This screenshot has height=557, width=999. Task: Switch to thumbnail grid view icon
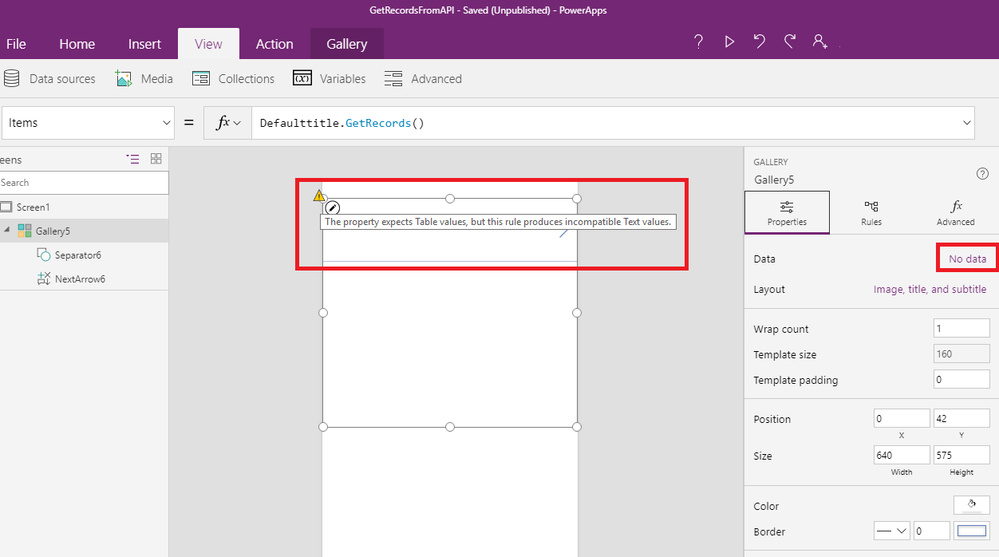(x=156, y=159)
